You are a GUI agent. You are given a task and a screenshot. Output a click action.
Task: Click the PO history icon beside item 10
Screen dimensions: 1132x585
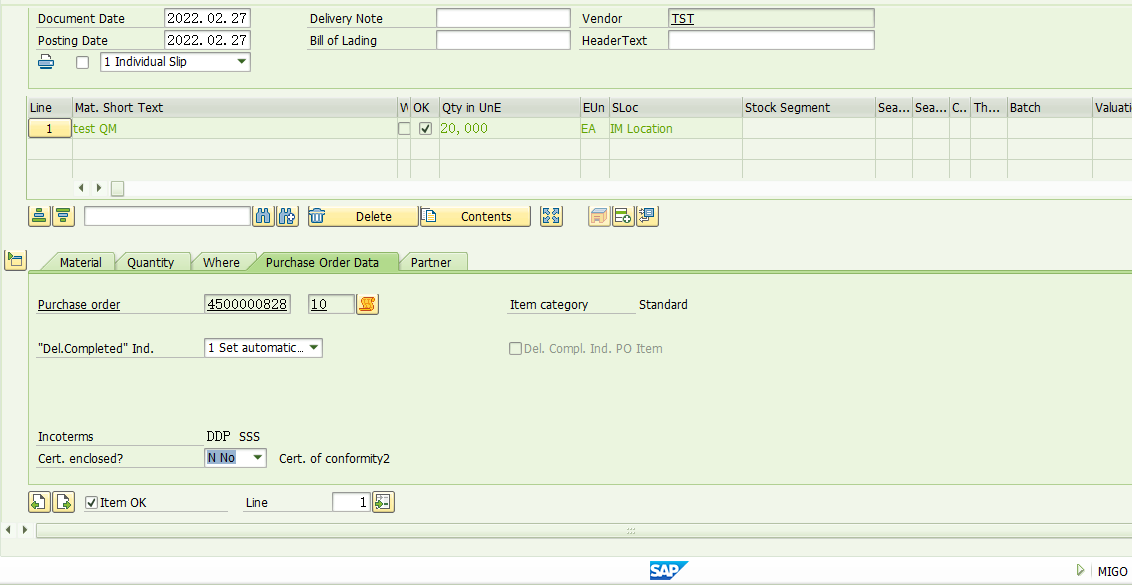pyautogui.click(x=368, y=305)
